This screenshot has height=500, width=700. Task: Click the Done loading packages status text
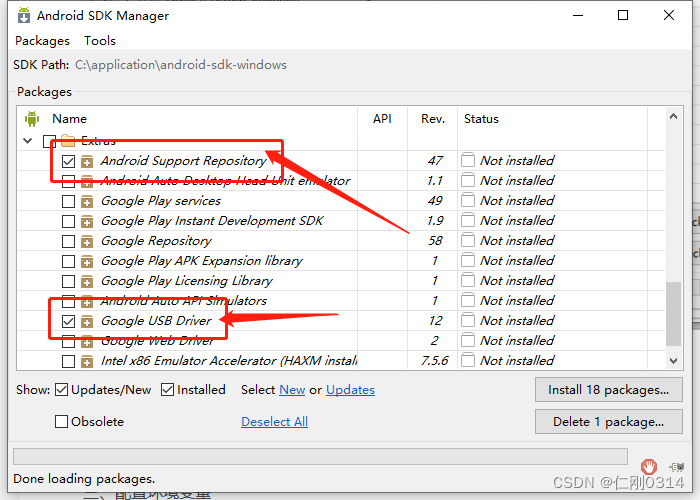click(x=84, y=479)
